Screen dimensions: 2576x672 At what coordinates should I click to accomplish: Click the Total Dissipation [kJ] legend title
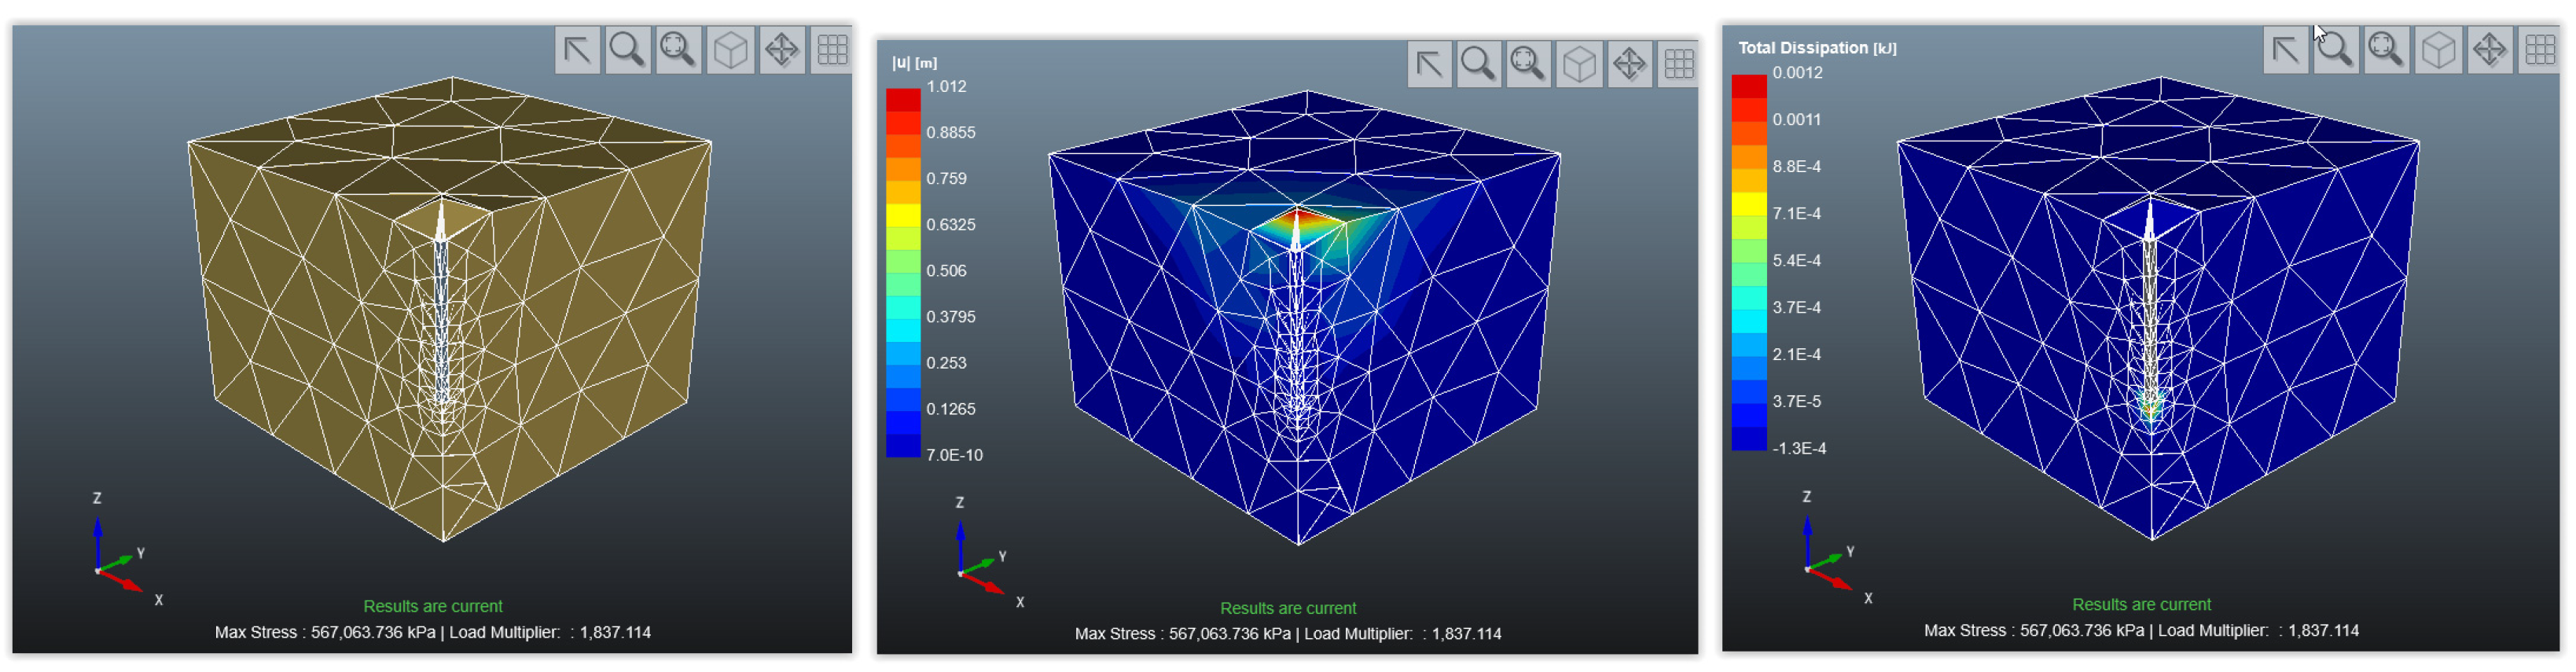coord(1816,48)
